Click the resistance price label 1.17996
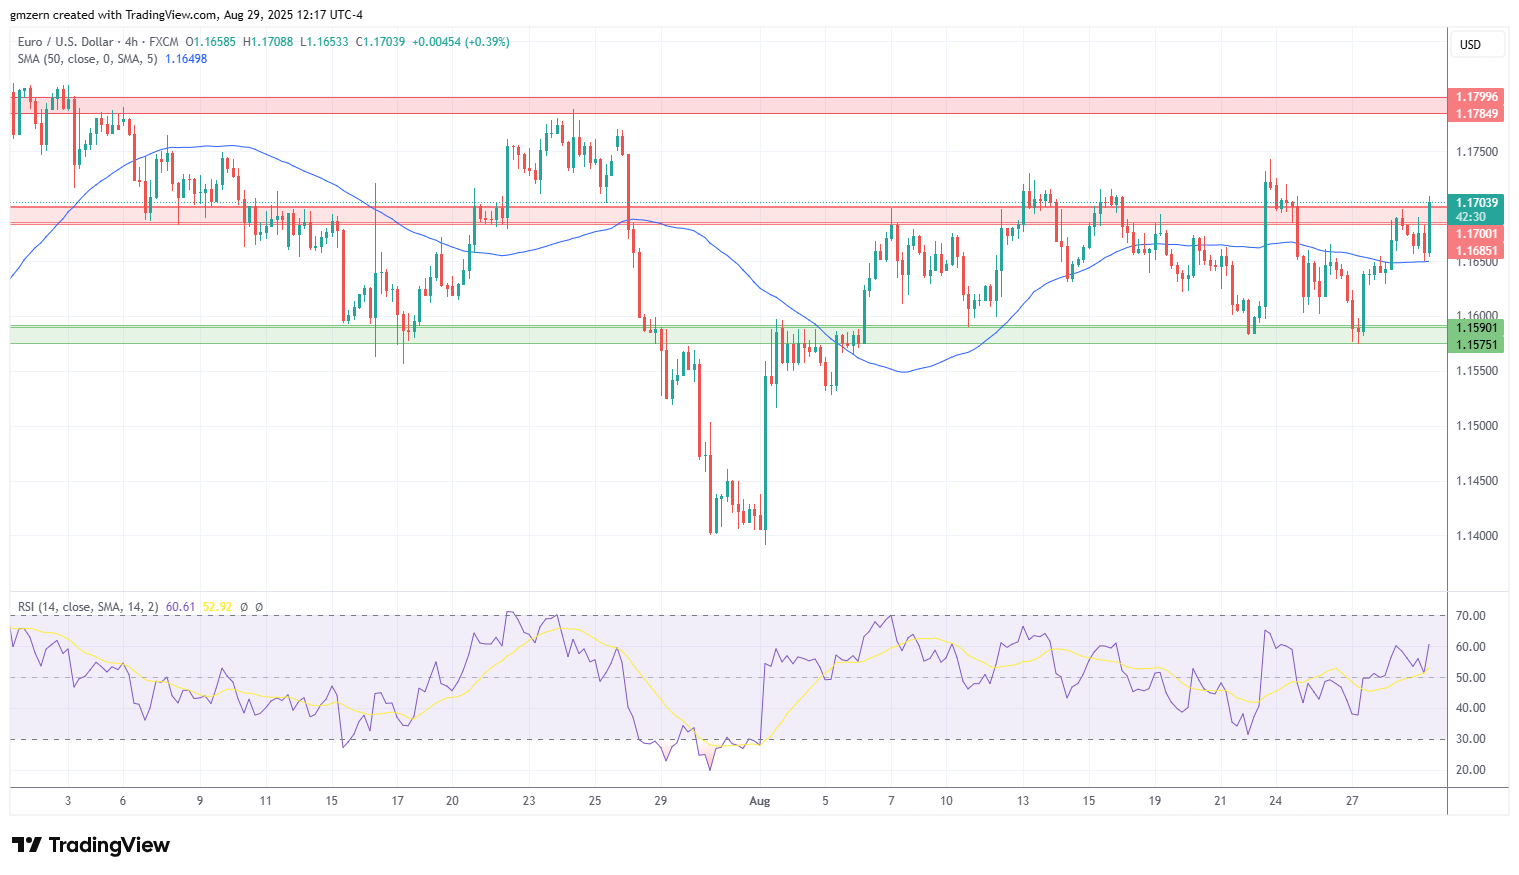The image size is (1519, 875). (1476, 97)
